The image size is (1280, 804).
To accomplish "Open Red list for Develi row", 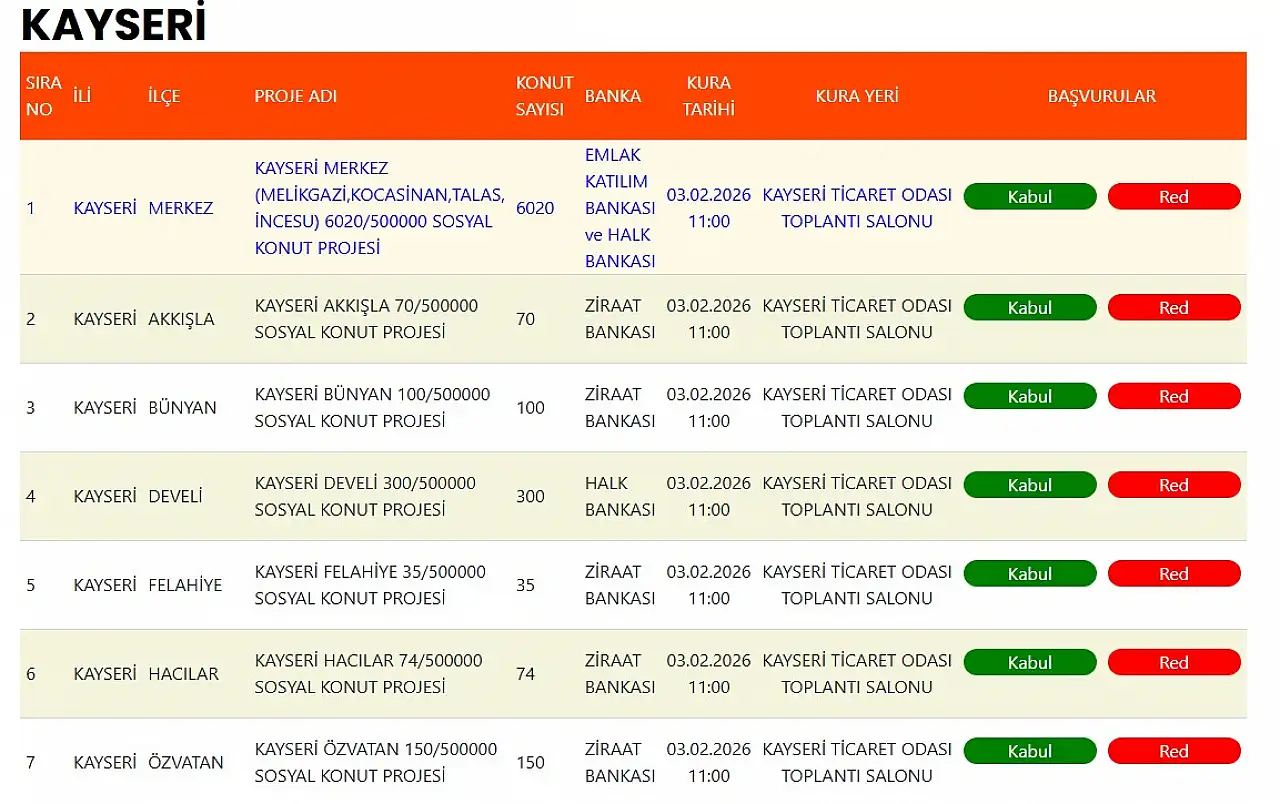I will tap(1173, 485).
